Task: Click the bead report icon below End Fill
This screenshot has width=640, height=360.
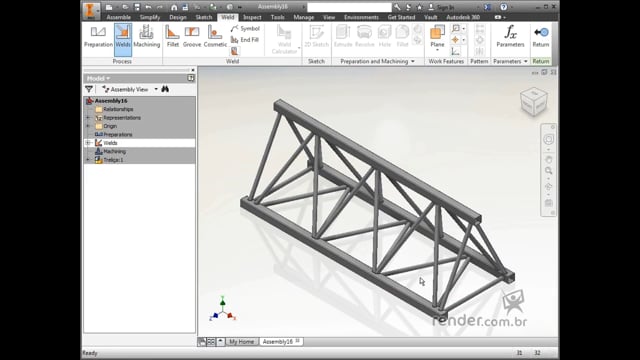Action: click(235, 51)
